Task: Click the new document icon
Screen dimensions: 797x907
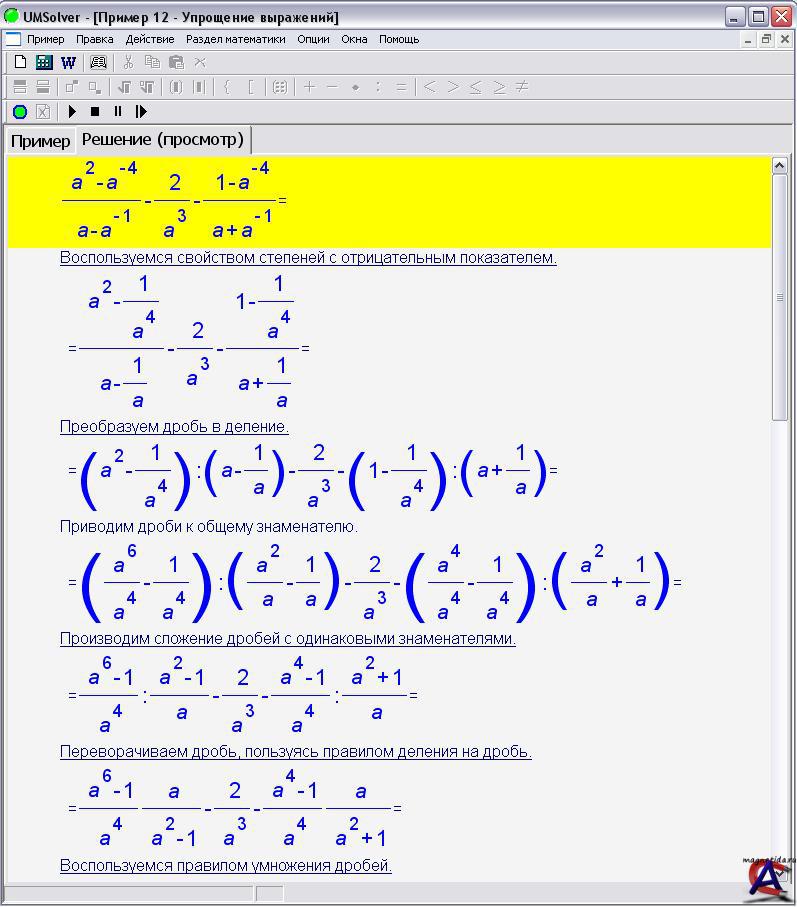Action: coord(20,62)
